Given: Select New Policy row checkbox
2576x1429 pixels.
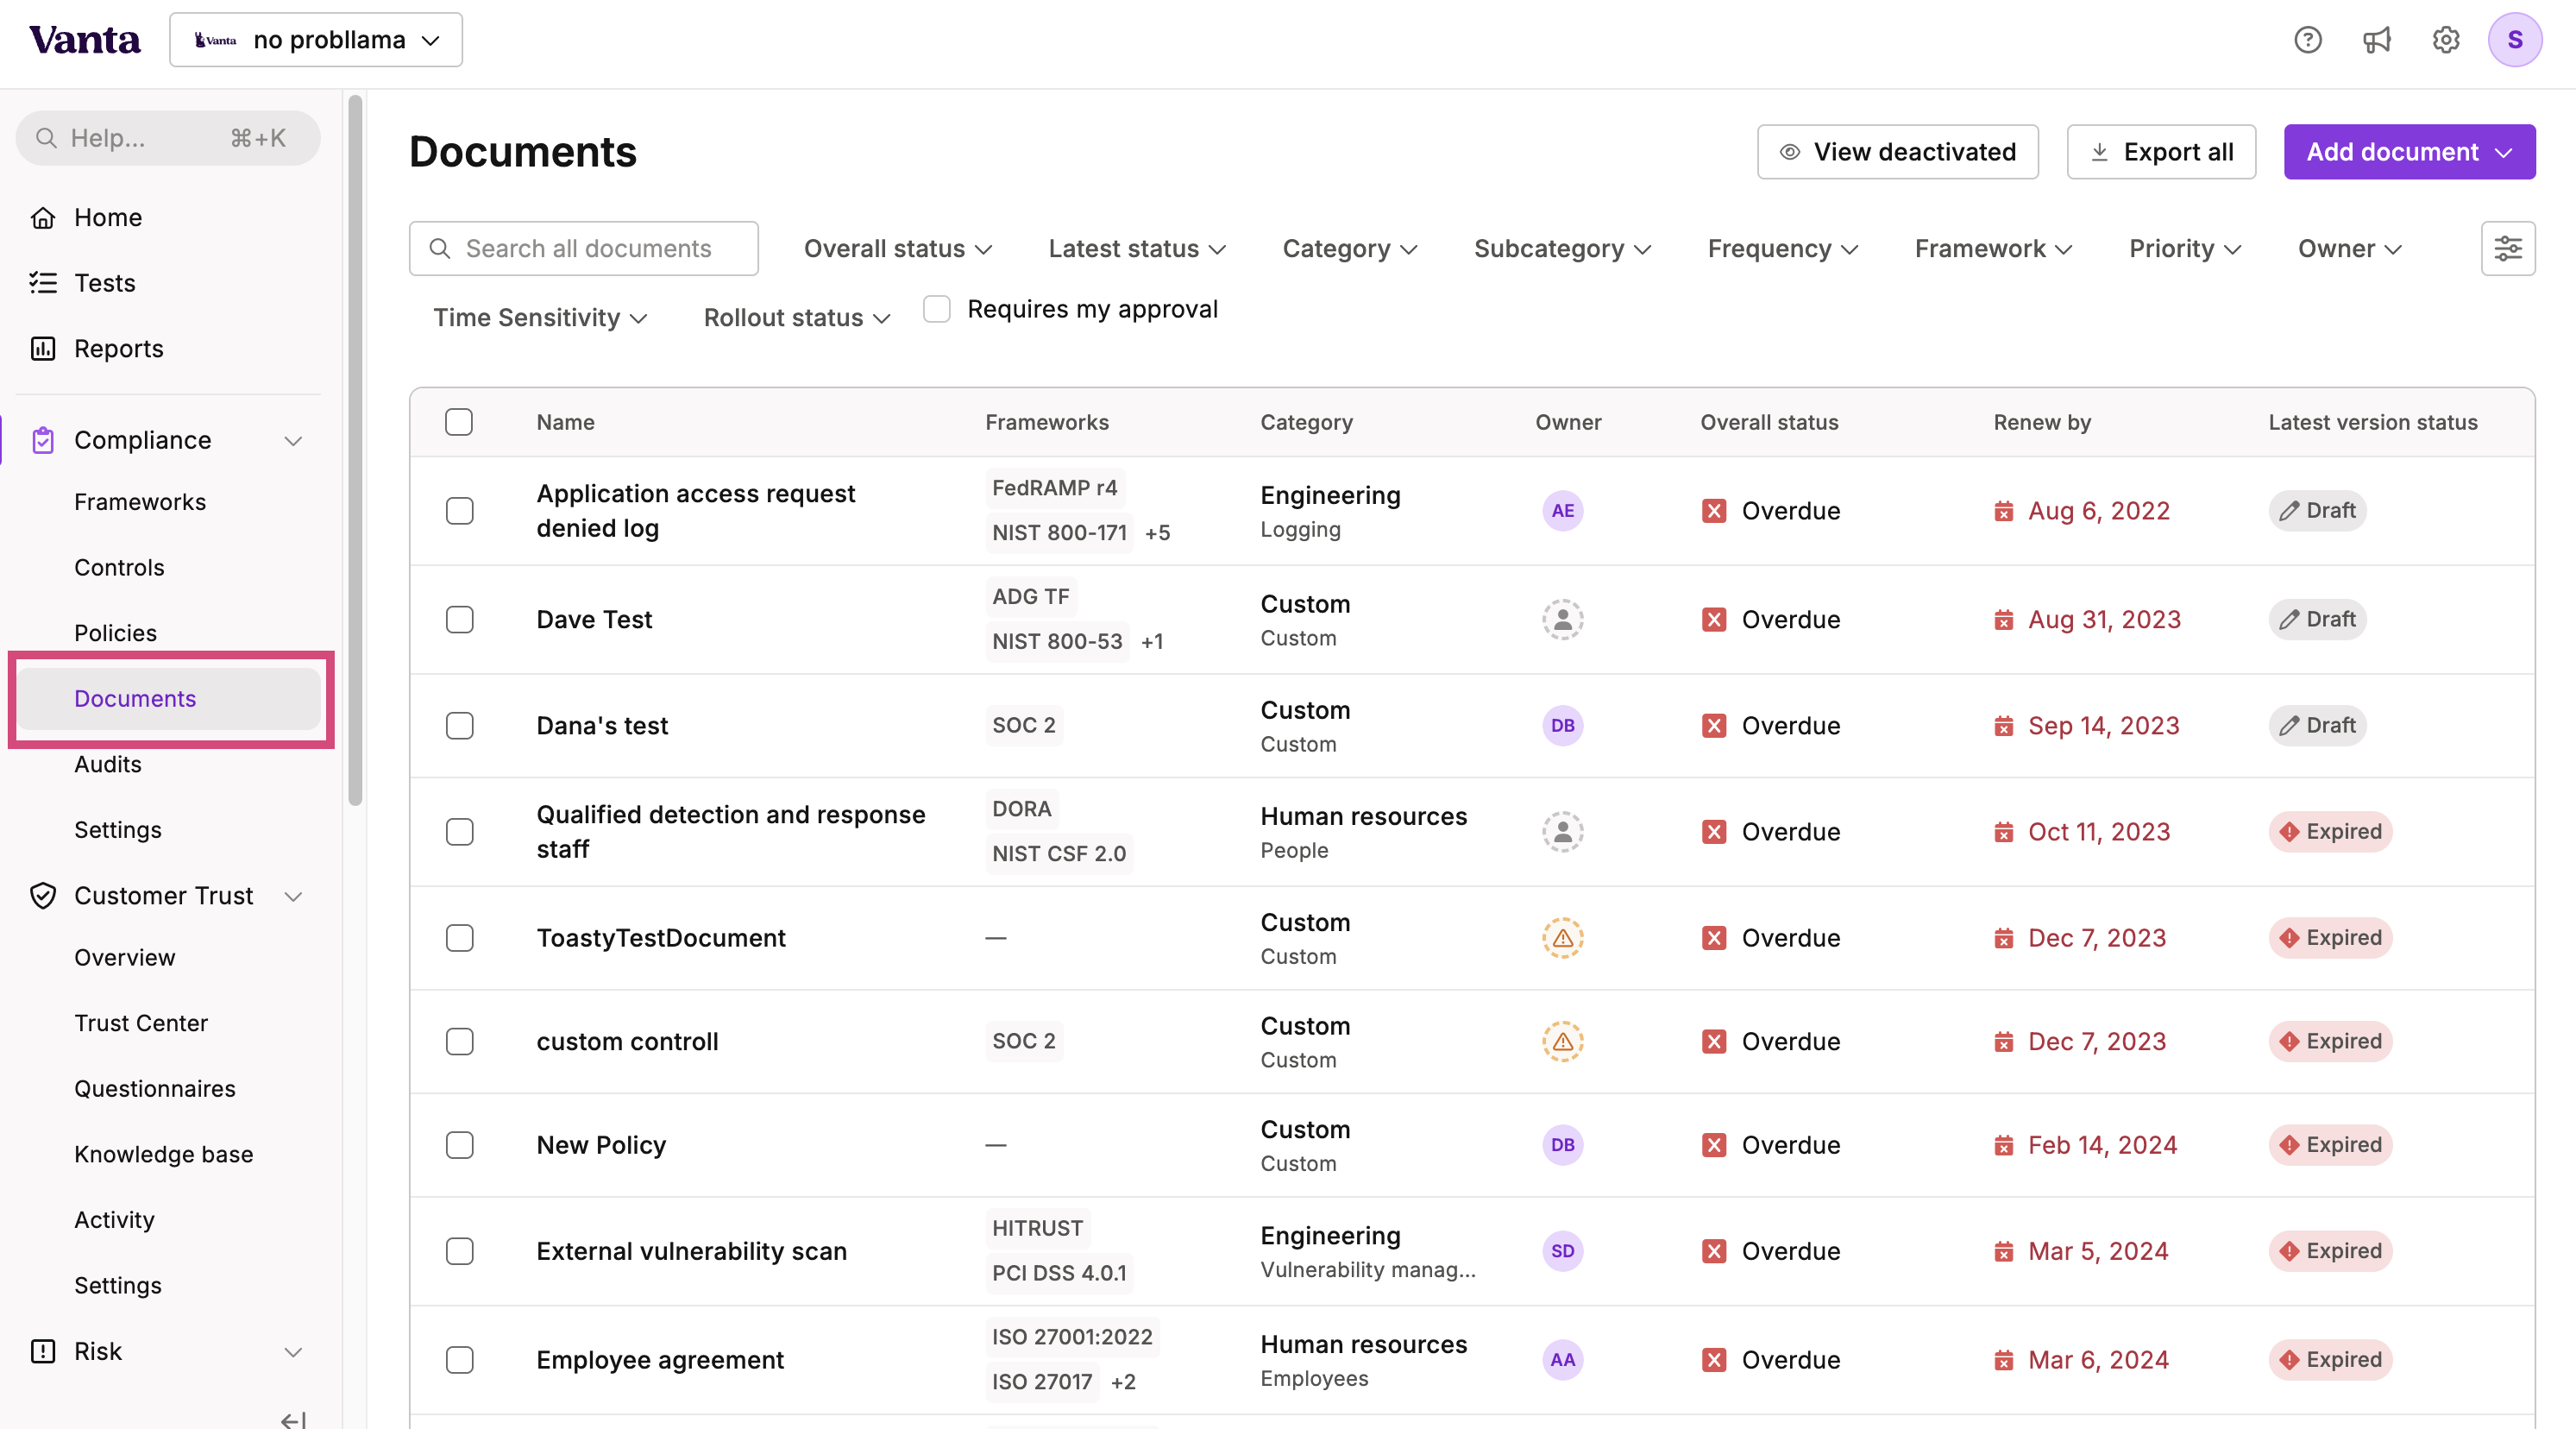Looking at the screenshot, I should coord(460,1145).
